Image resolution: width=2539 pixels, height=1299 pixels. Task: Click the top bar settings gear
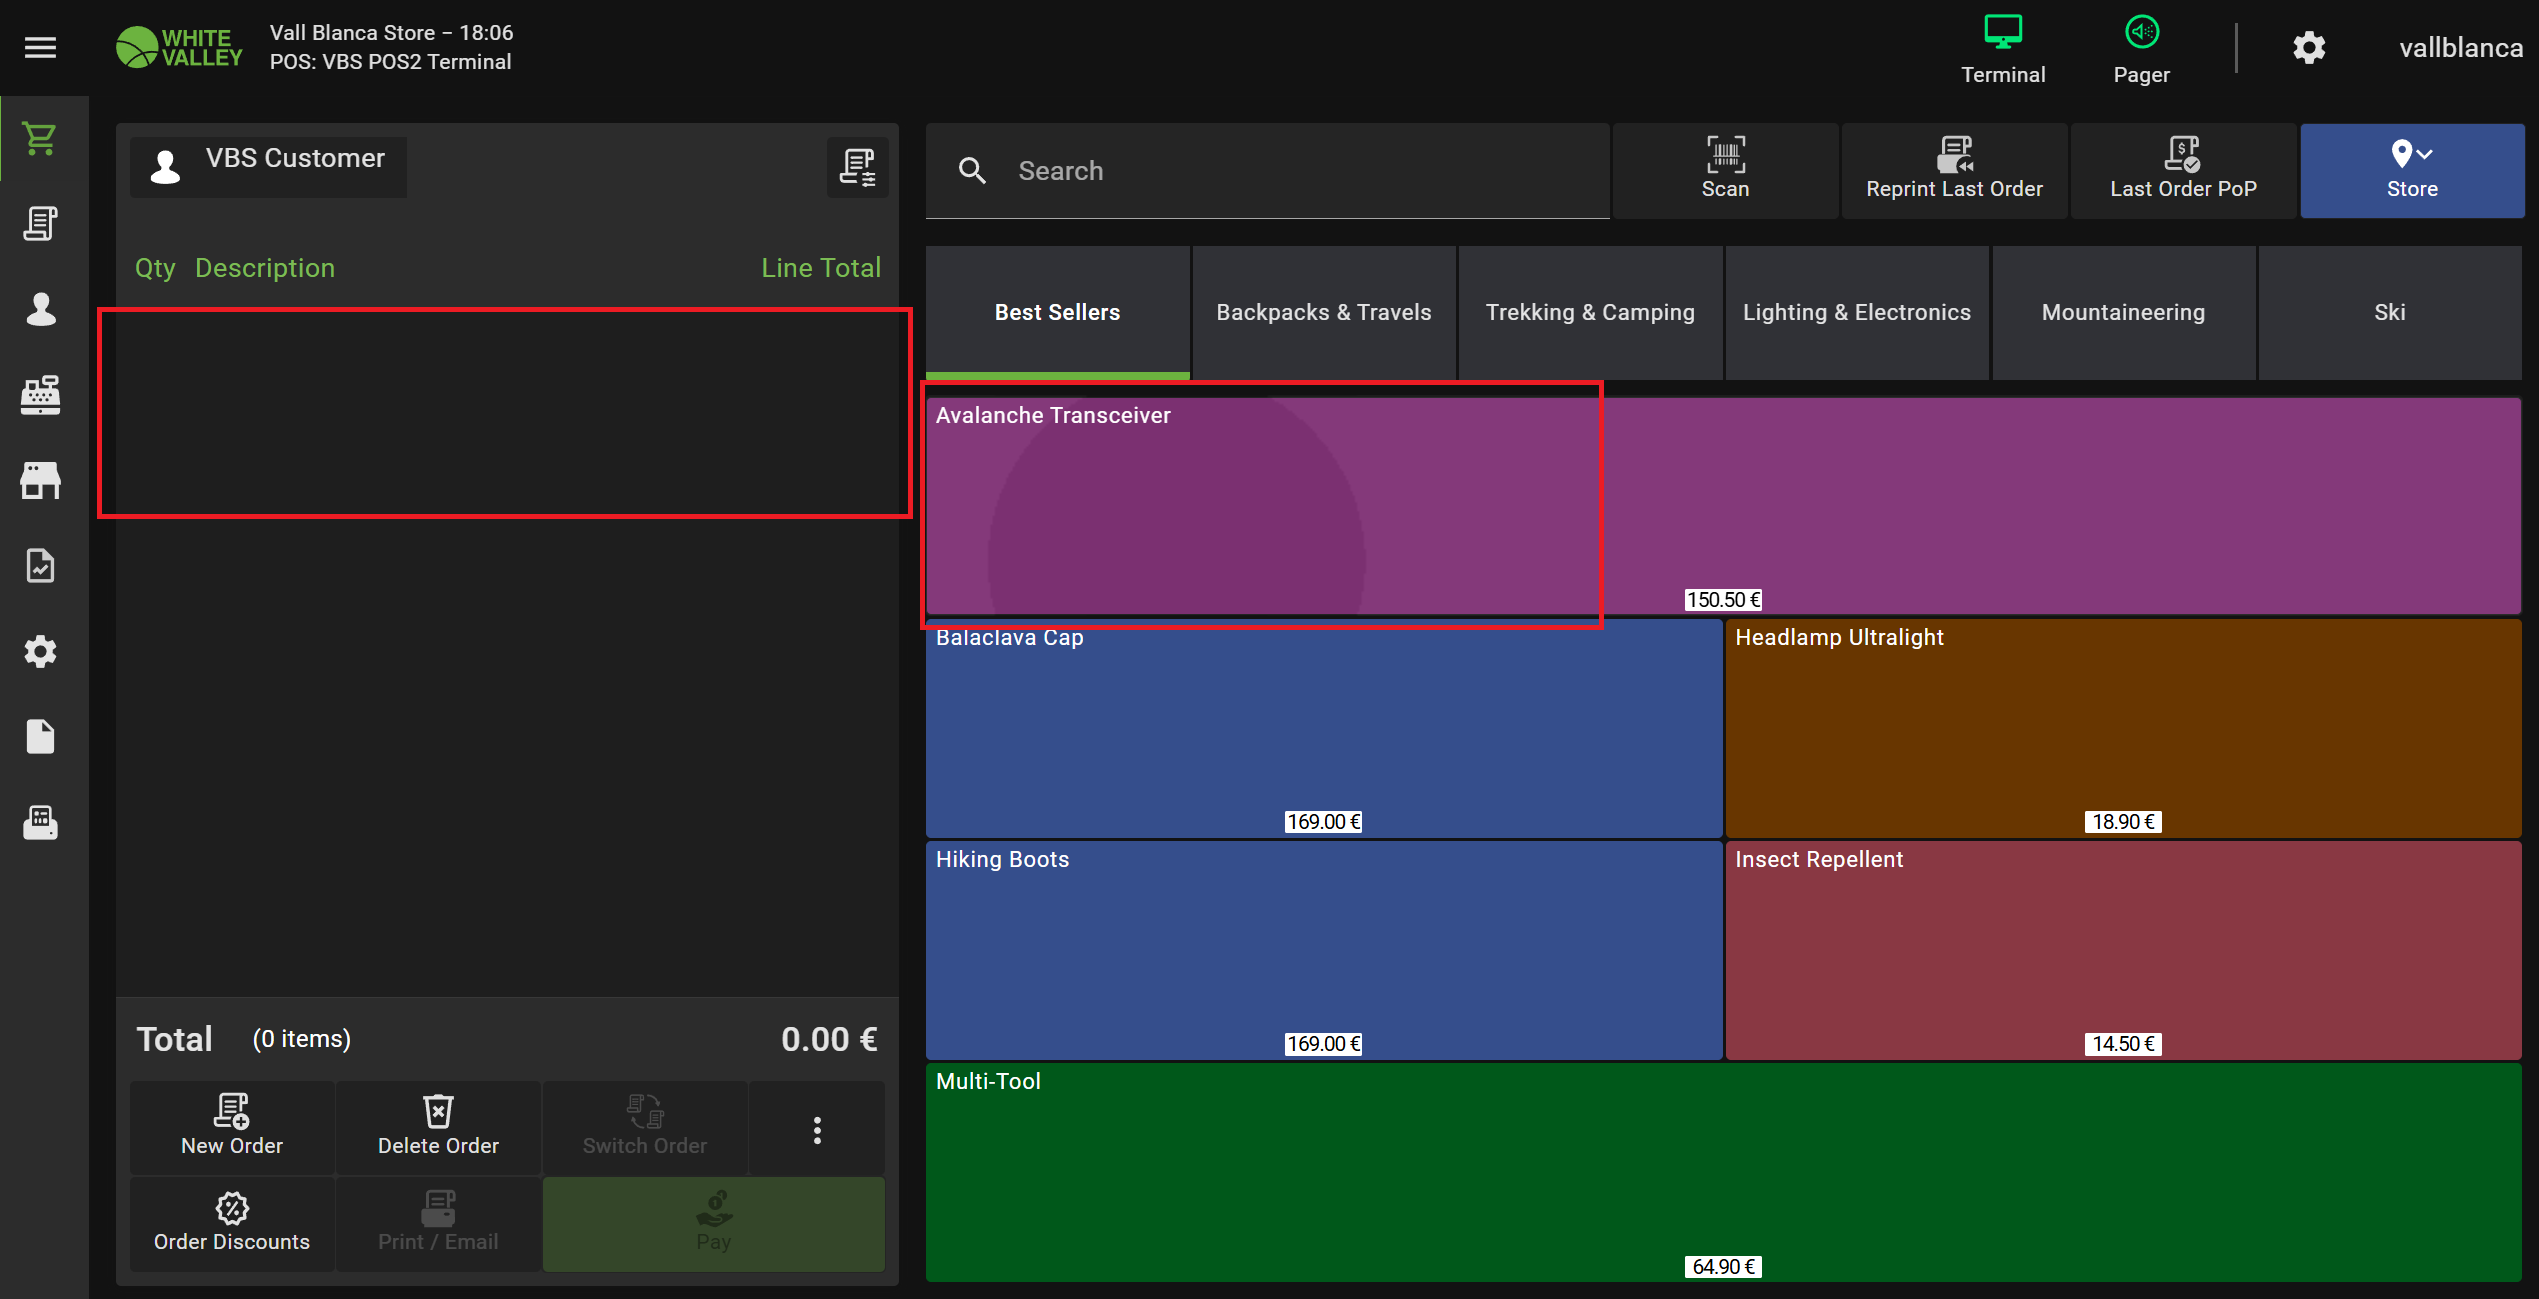pos(2309,47)
